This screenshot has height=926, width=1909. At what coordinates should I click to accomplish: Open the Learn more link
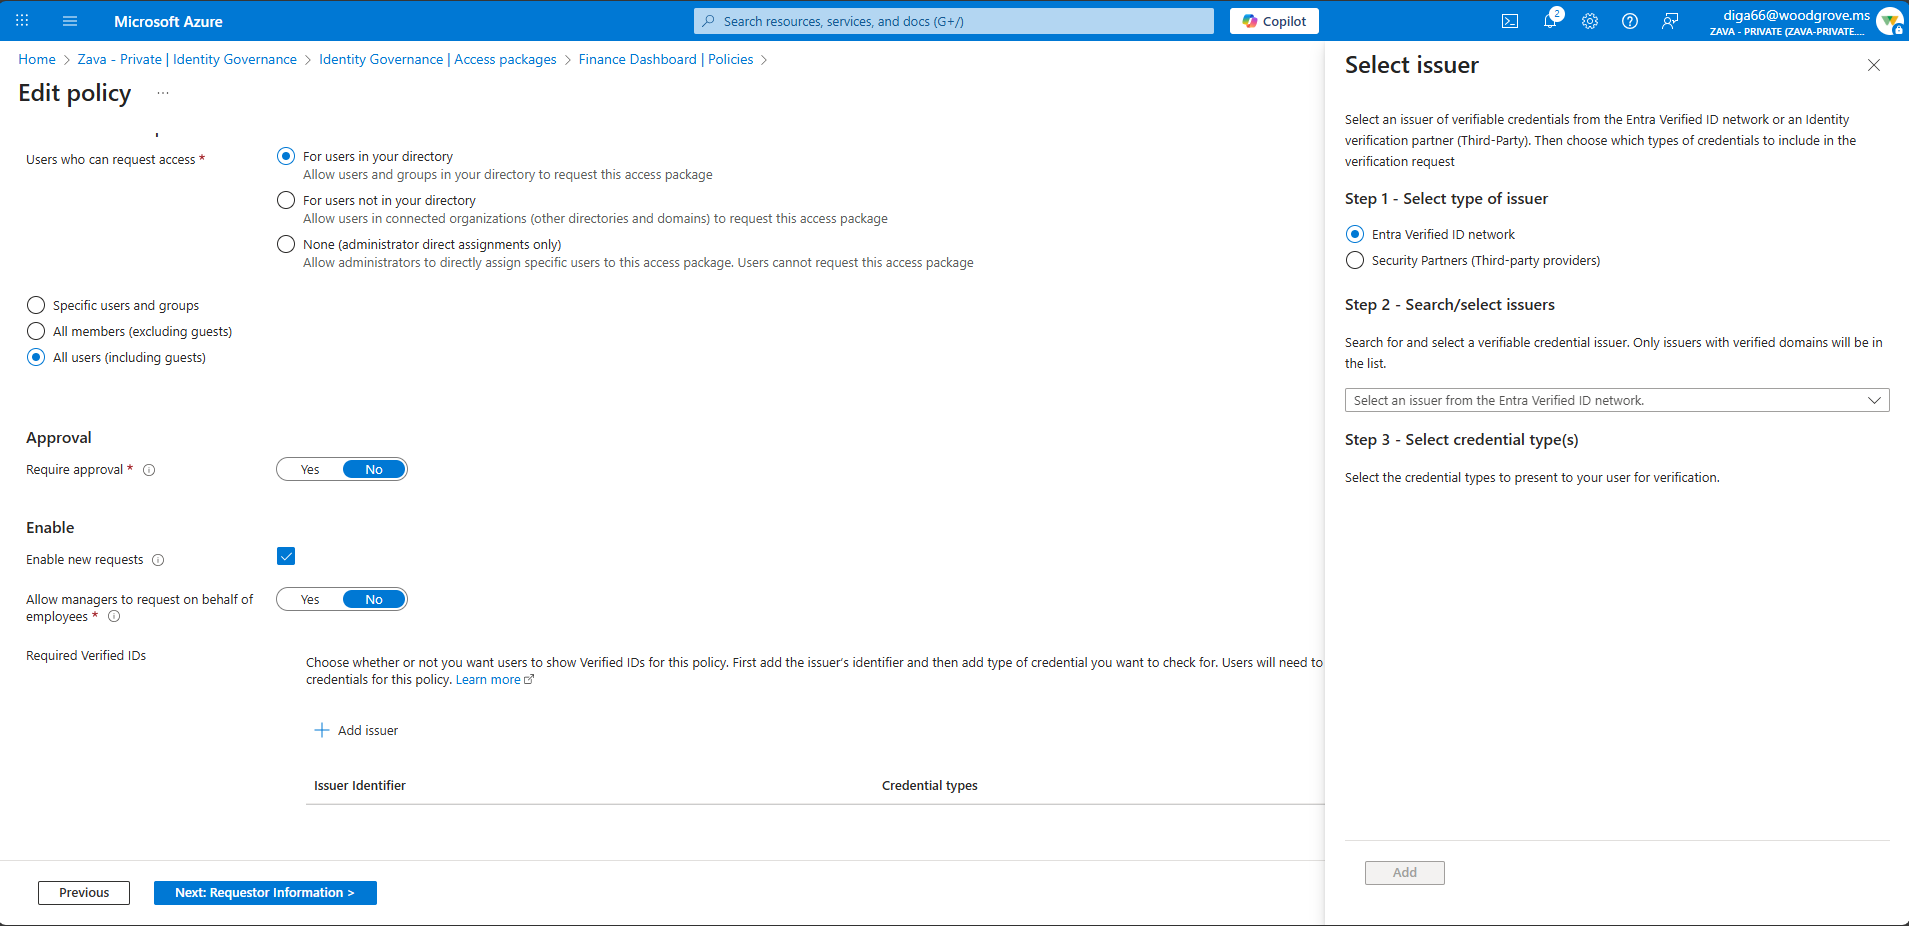point(495,680)
